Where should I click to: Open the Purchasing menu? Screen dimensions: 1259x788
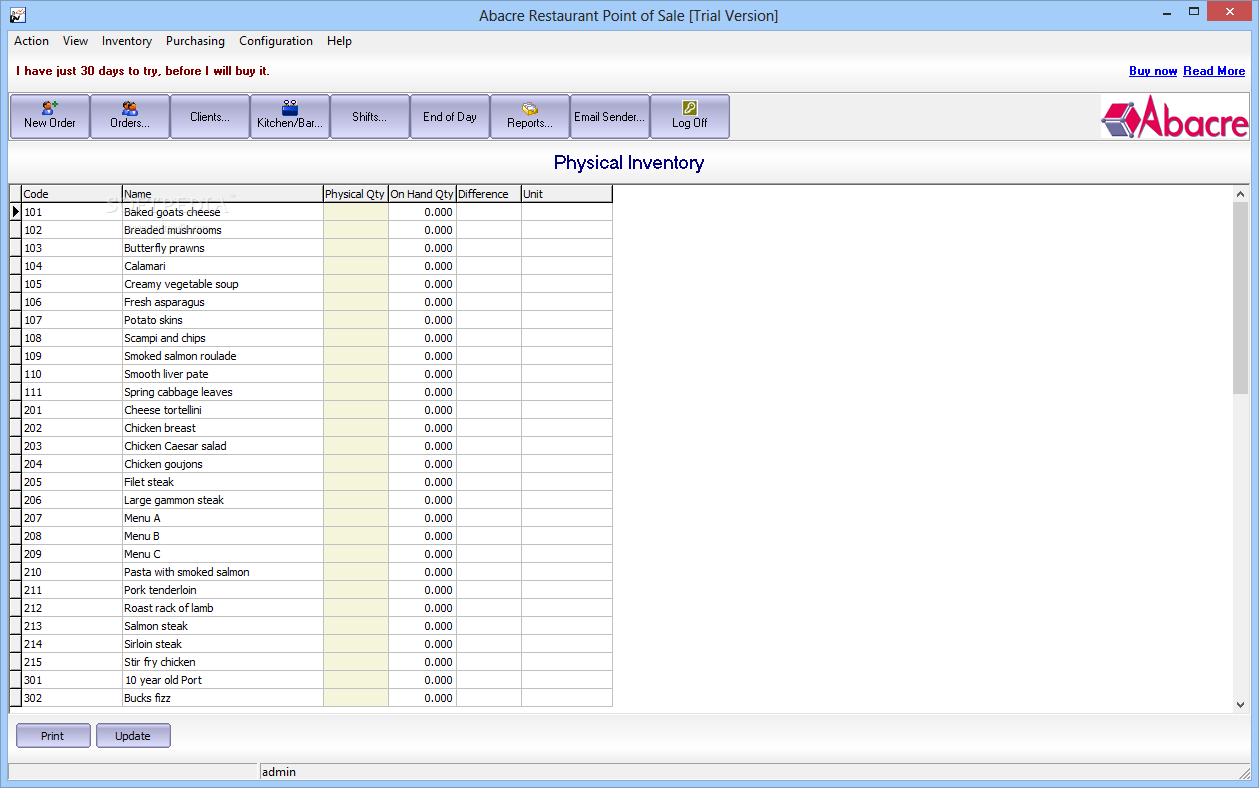tap(195, 41)
